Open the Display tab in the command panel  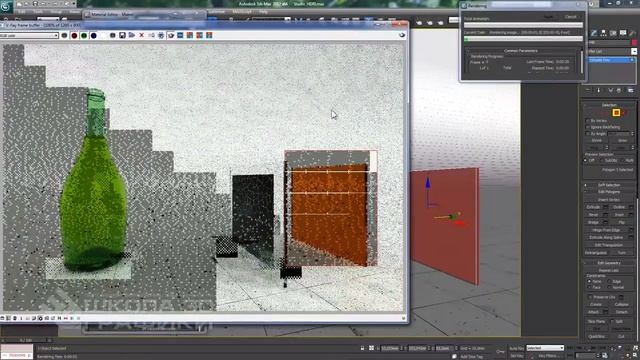[x=623, y=33]
